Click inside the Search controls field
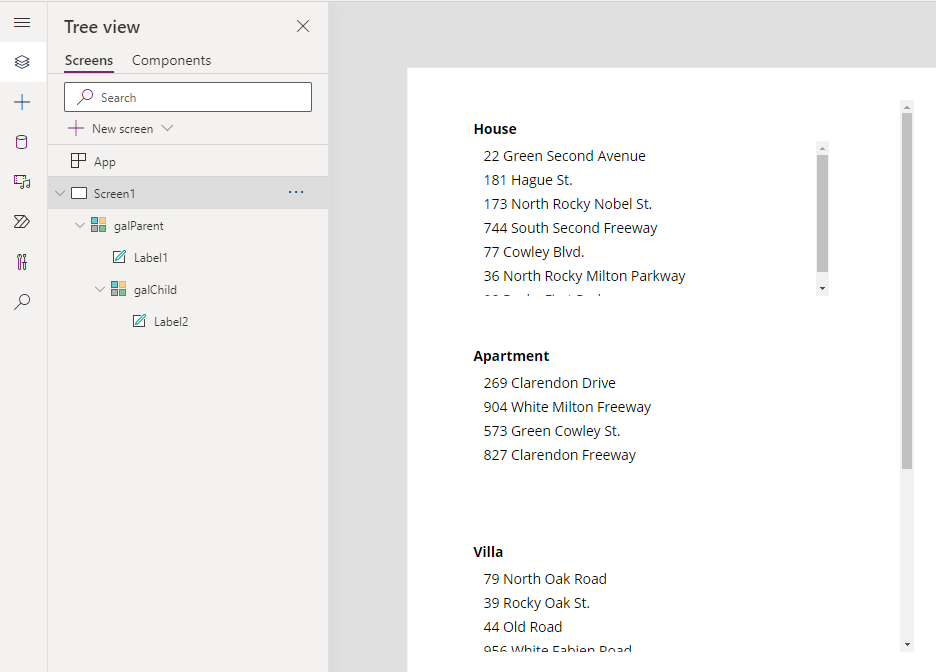The width and height of the screenshot is (936, 672). (187, 96)
